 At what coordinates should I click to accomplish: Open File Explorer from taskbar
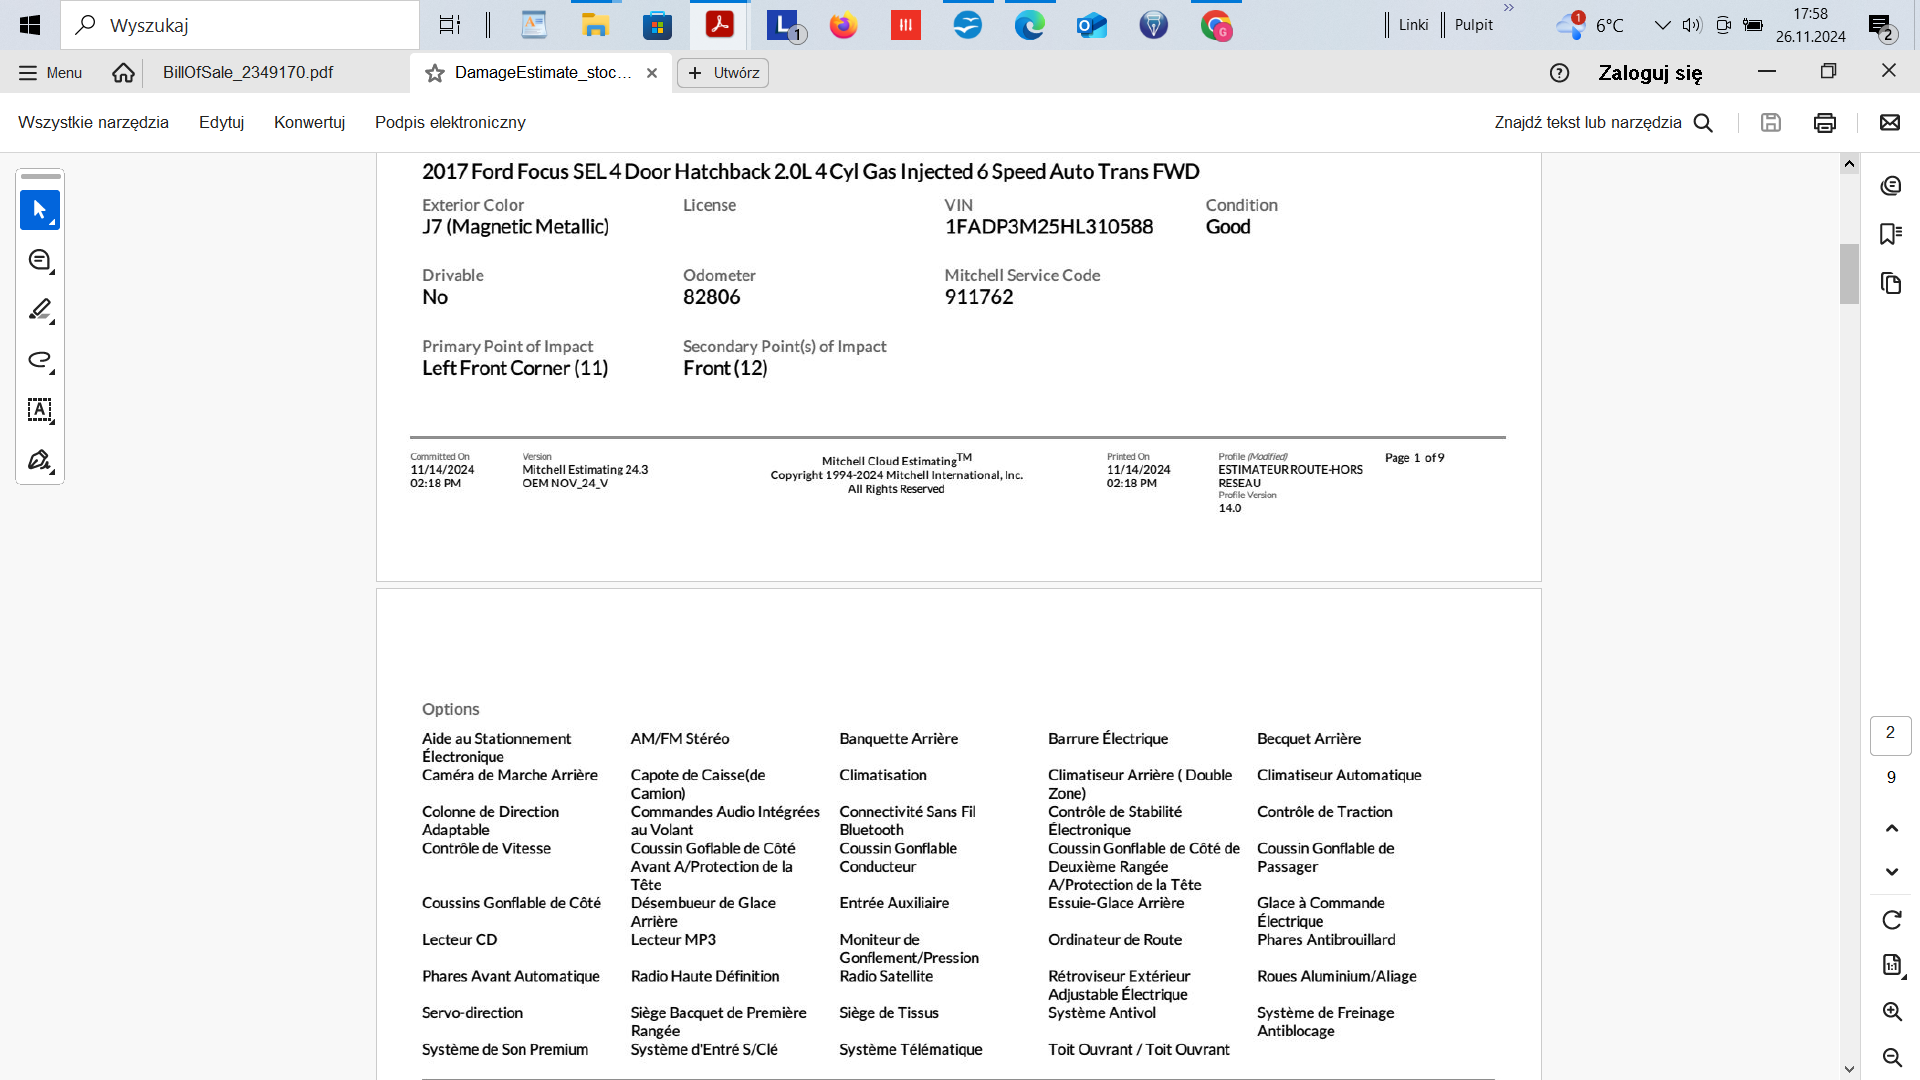pos(596,25)
